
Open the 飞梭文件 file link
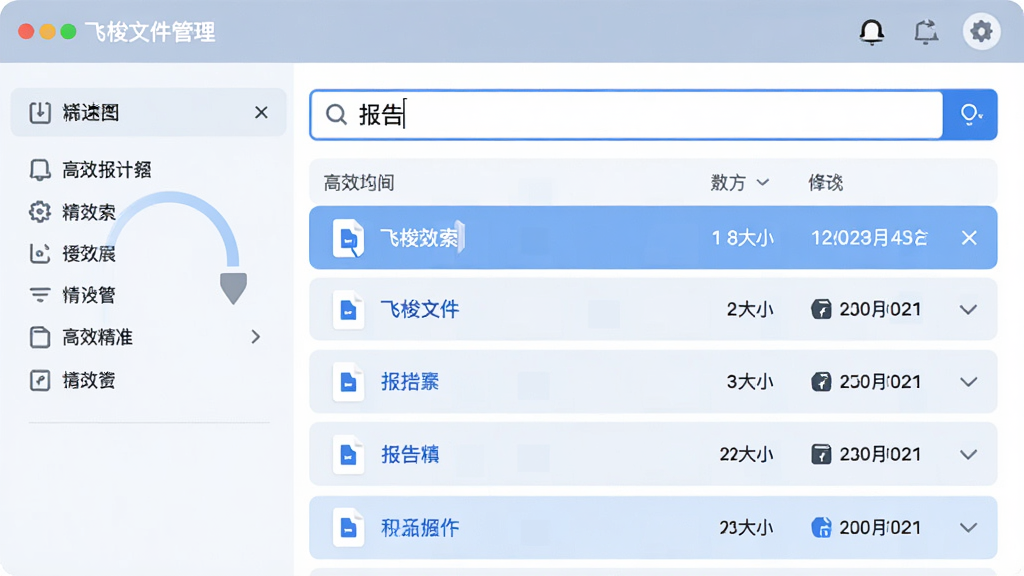point(420,309)
